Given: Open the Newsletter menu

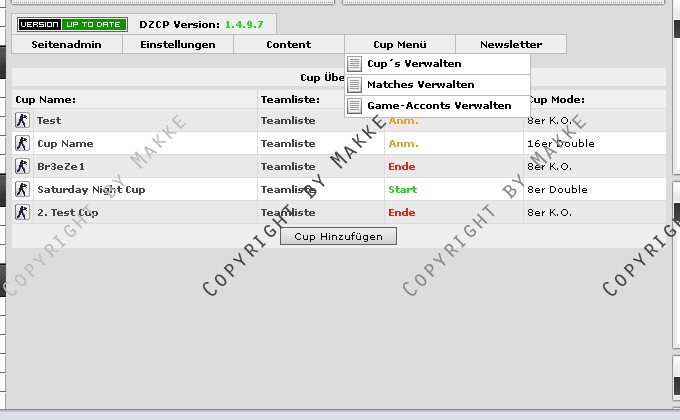Looking at the screenshot, I should coord(510,44).
